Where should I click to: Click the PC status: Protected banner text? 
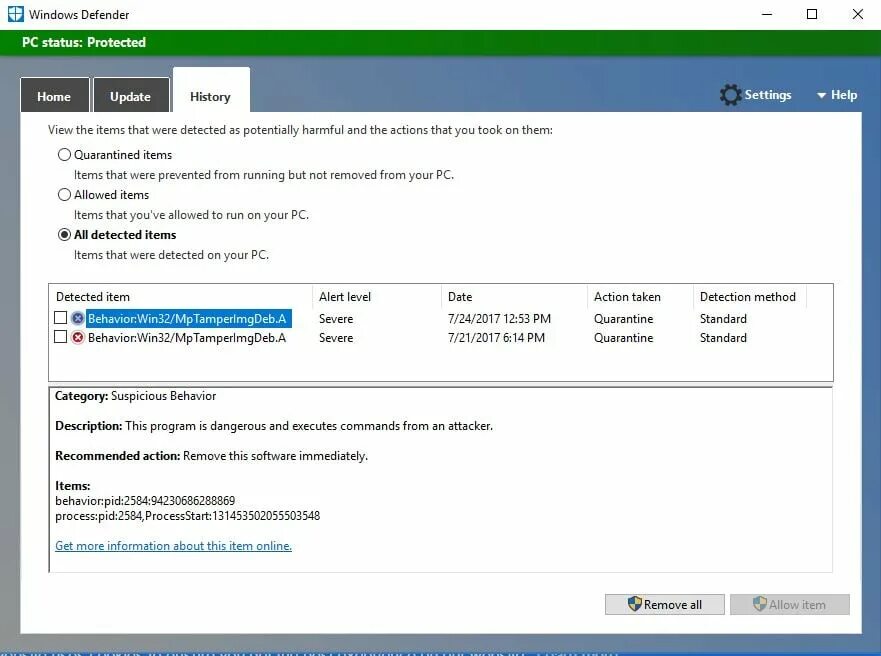(x=84, y=42)
